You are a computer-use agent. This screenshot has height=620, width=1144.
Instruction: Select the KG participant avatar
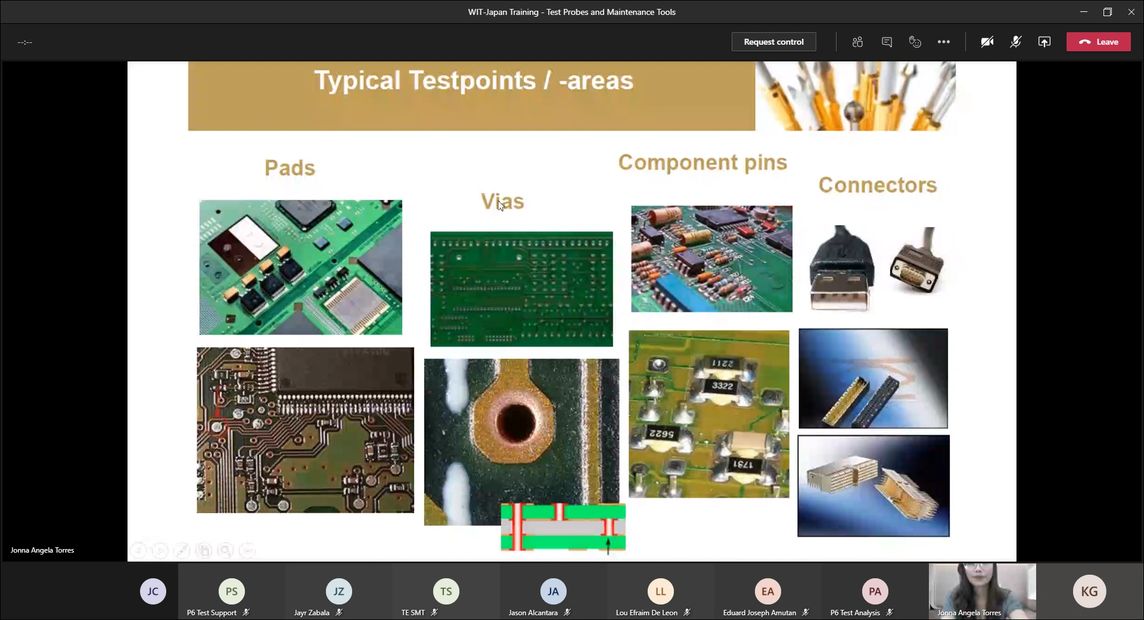point(1089,591)
